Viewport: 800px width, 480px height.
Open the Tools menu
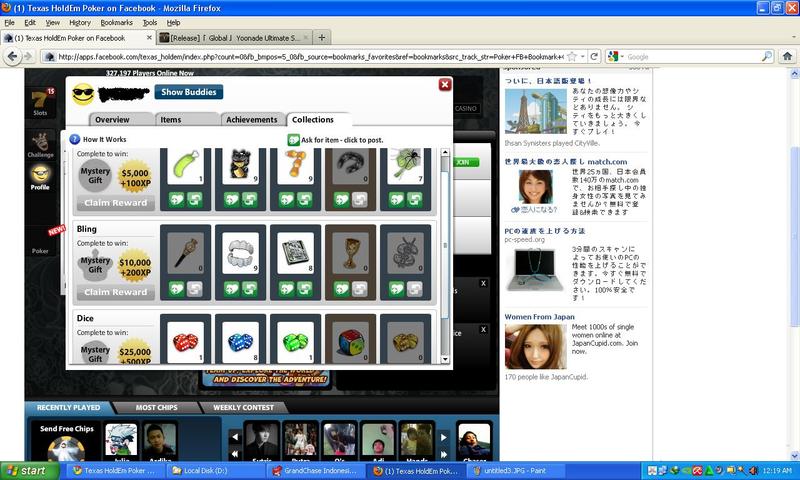[149, 22]
